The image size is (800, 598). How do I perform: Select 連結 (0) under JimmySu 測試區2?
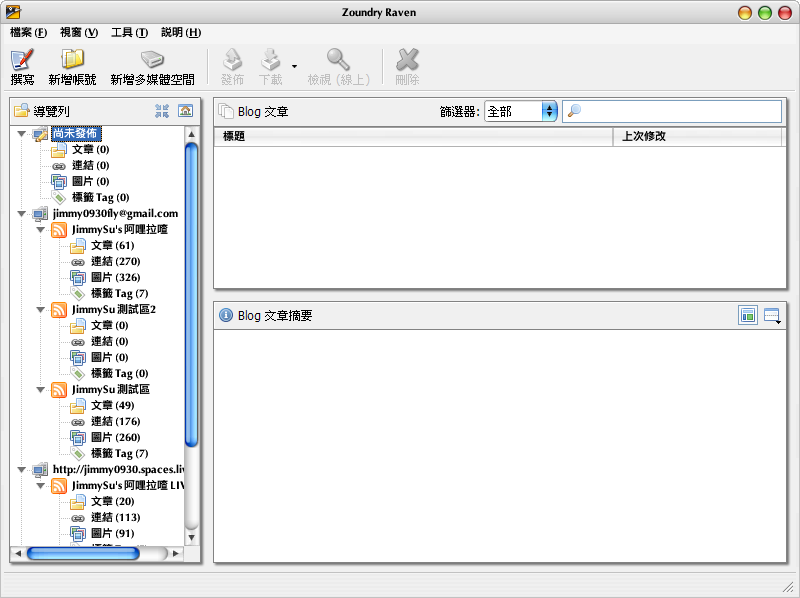tap(110, 341)
